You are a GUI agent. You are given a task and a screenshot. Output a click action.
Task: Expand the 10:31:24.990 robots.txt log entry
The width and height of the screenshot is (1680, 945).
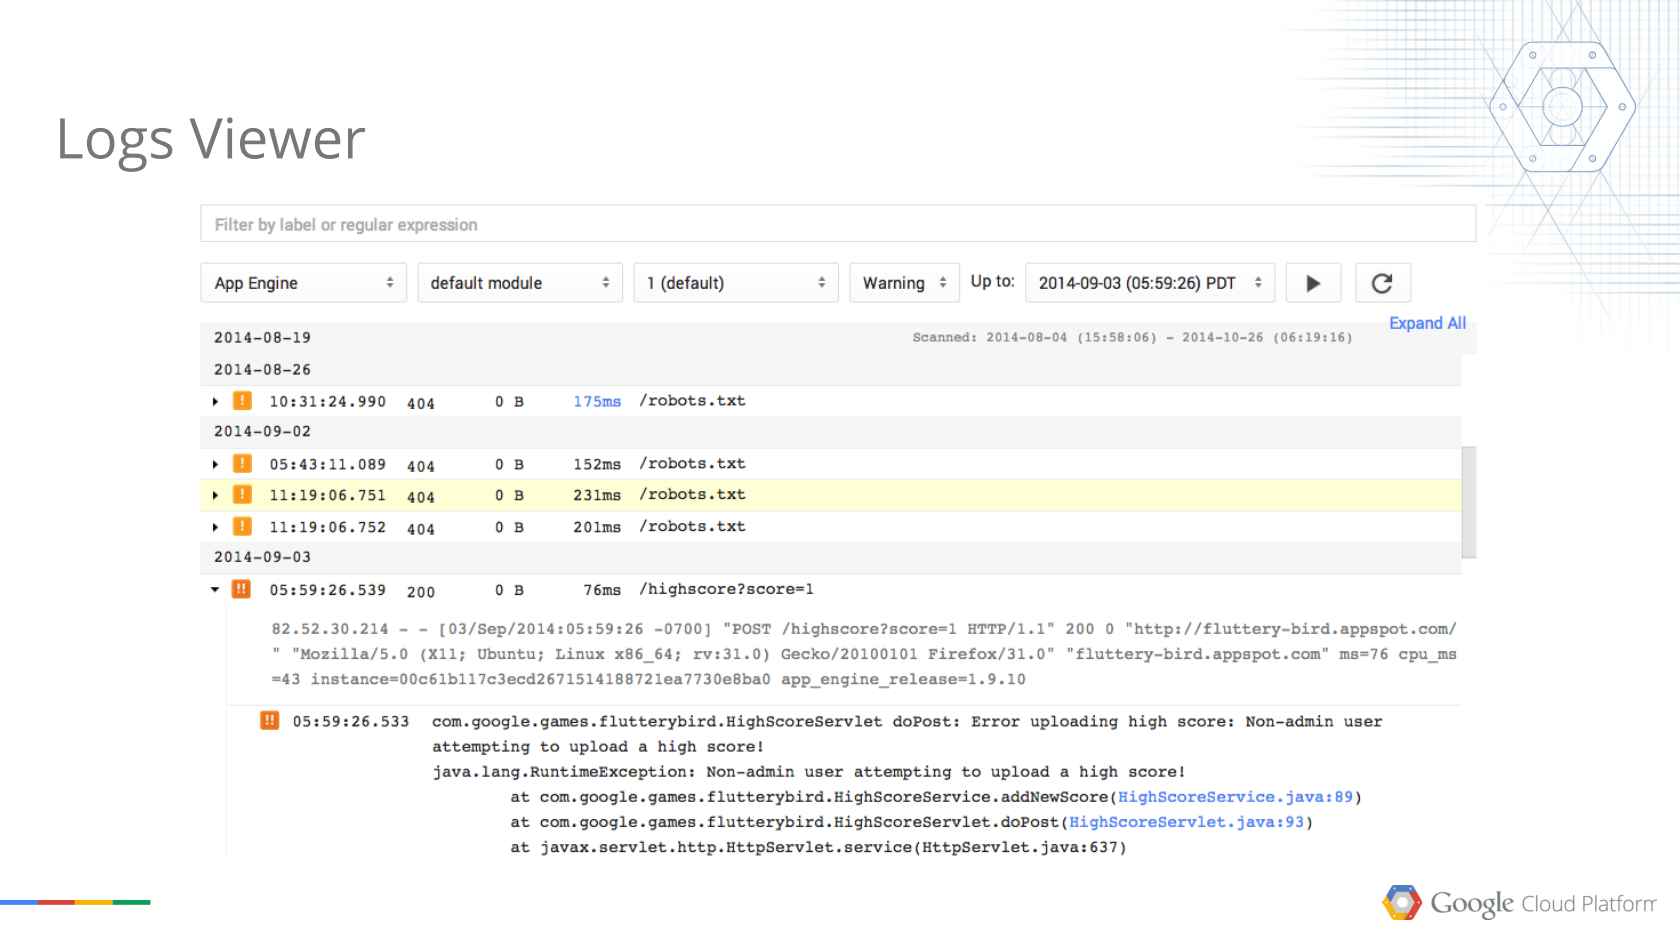point(215,402)
